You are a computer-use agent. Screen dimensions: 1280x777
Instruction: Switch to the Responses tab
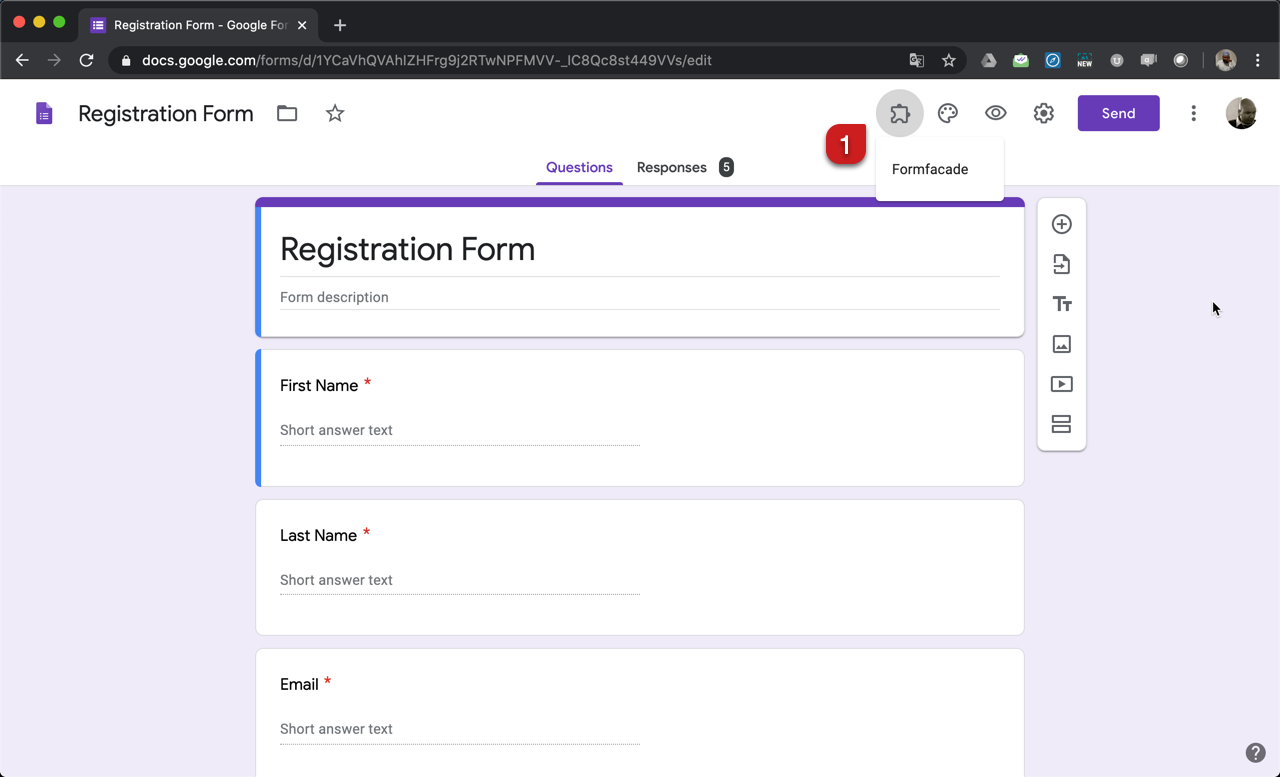click(671, 167)
